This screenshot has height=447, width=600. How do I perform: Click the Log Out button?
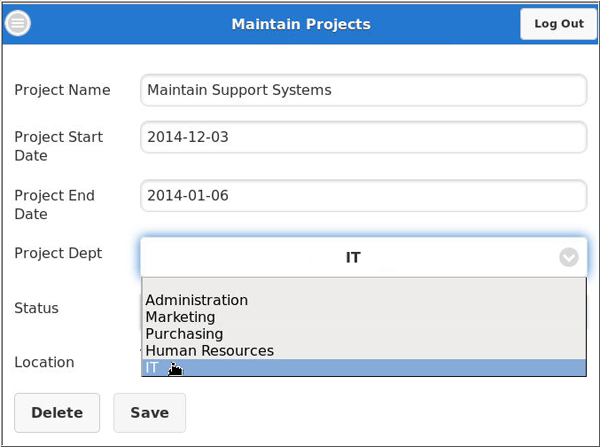[x=558, y=24]
